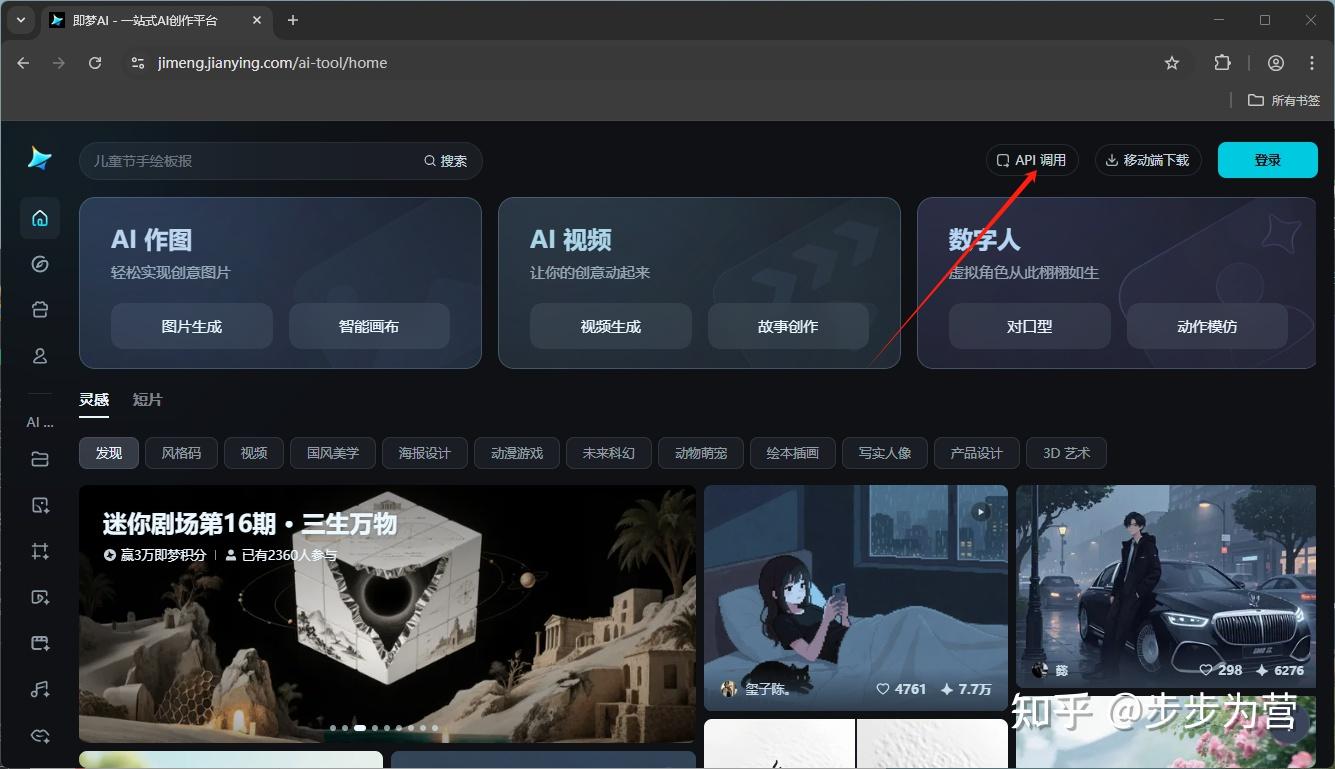Reload the page with the refresh icon
Viewport: 1335px width, 769px height.
[95, 63]
